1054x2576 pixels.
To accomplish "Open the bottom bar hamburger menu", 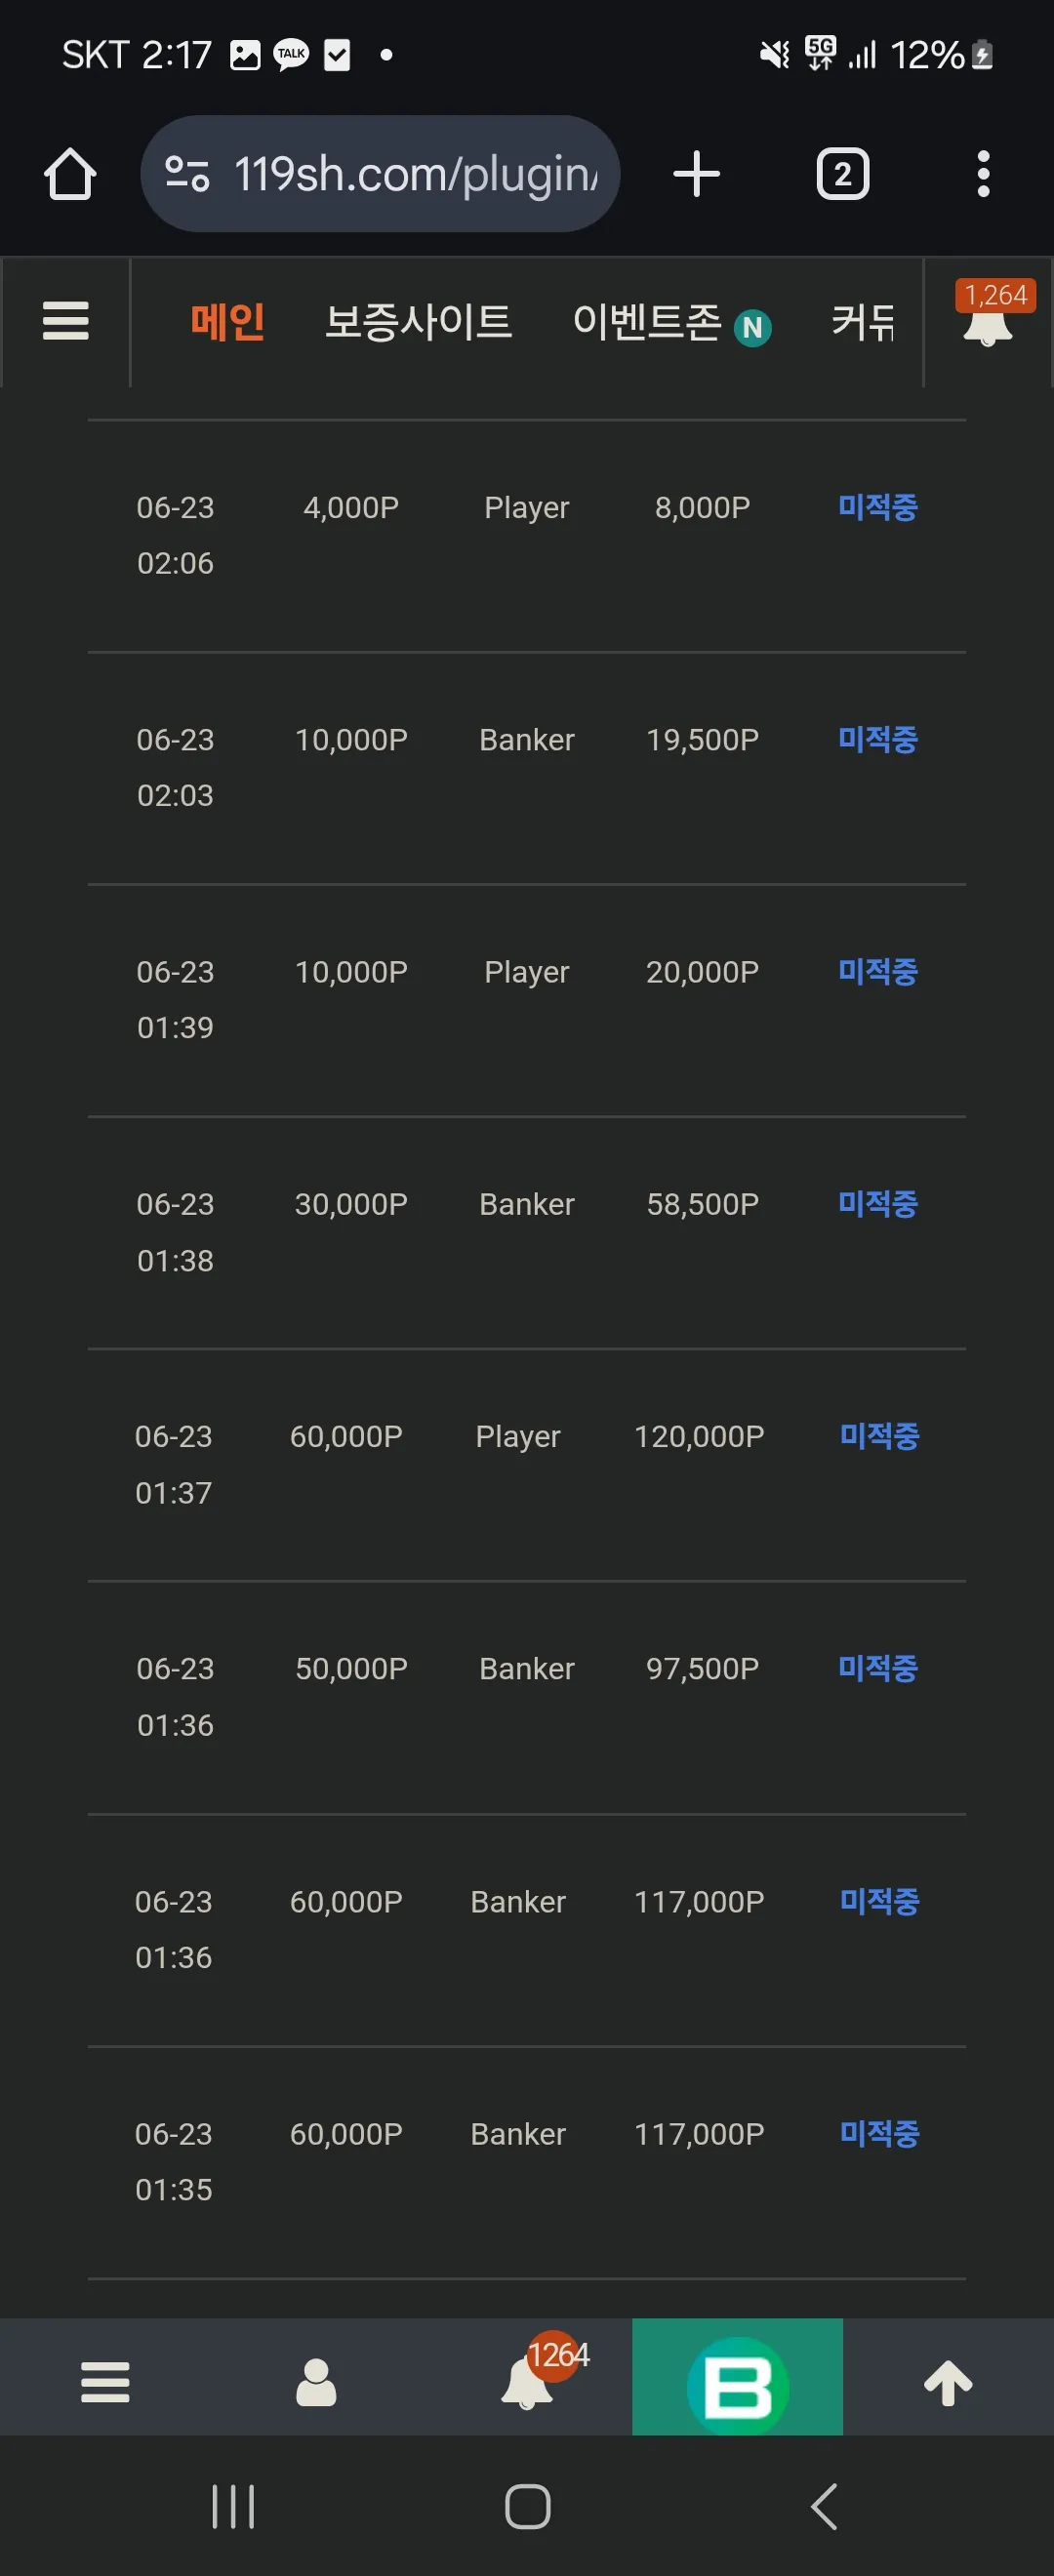I will point(105,2382).
